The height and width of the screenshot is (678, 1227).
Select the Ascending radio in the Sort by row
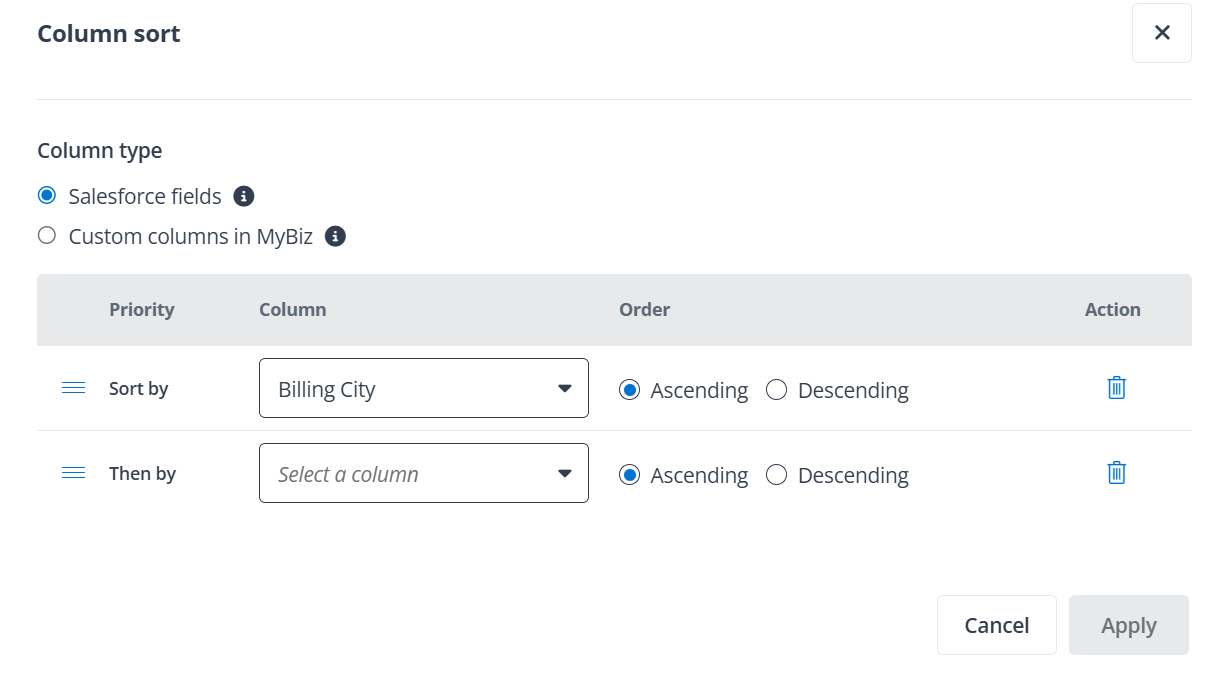coord(629,390)
